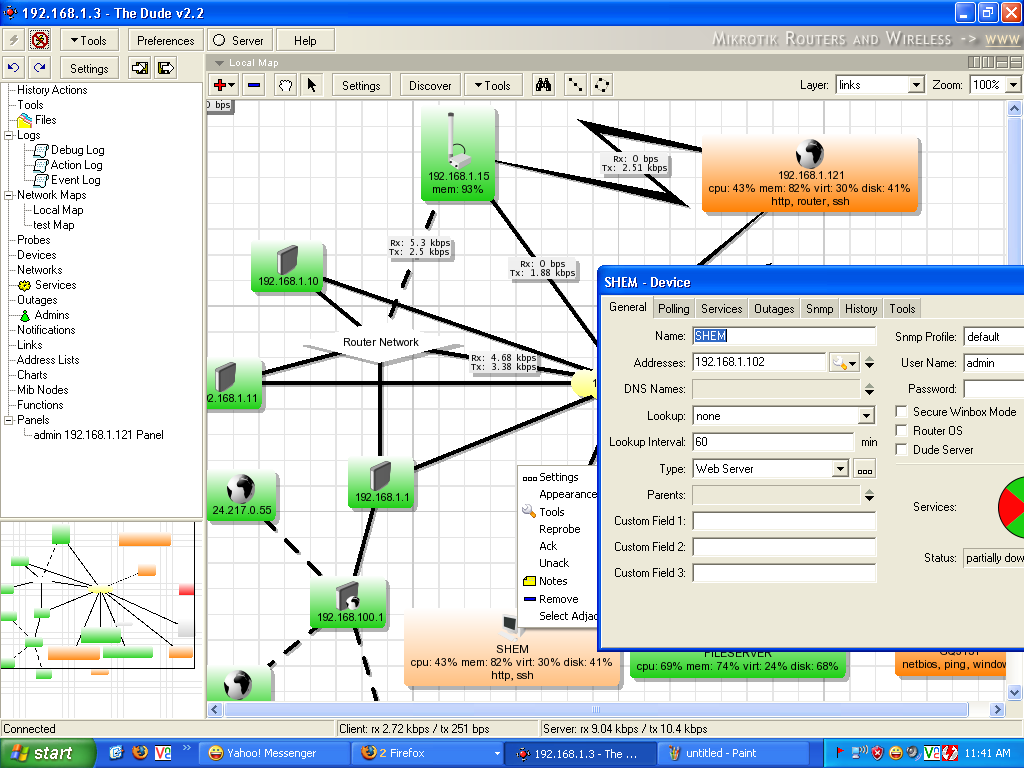Image resolution: width=1024 pixels, height=768 pixels.
Task: Switch to the Services tab in device window
Action: pos(721,309)
